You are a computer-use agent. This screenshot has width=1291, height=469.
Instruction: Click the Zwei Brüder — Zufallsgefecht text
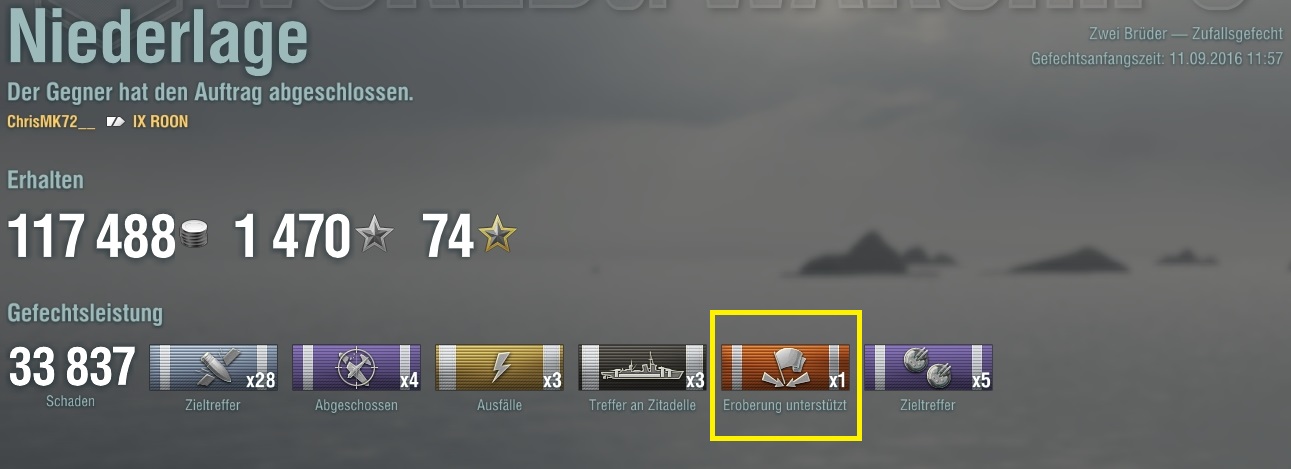[x=1186, y=34]
